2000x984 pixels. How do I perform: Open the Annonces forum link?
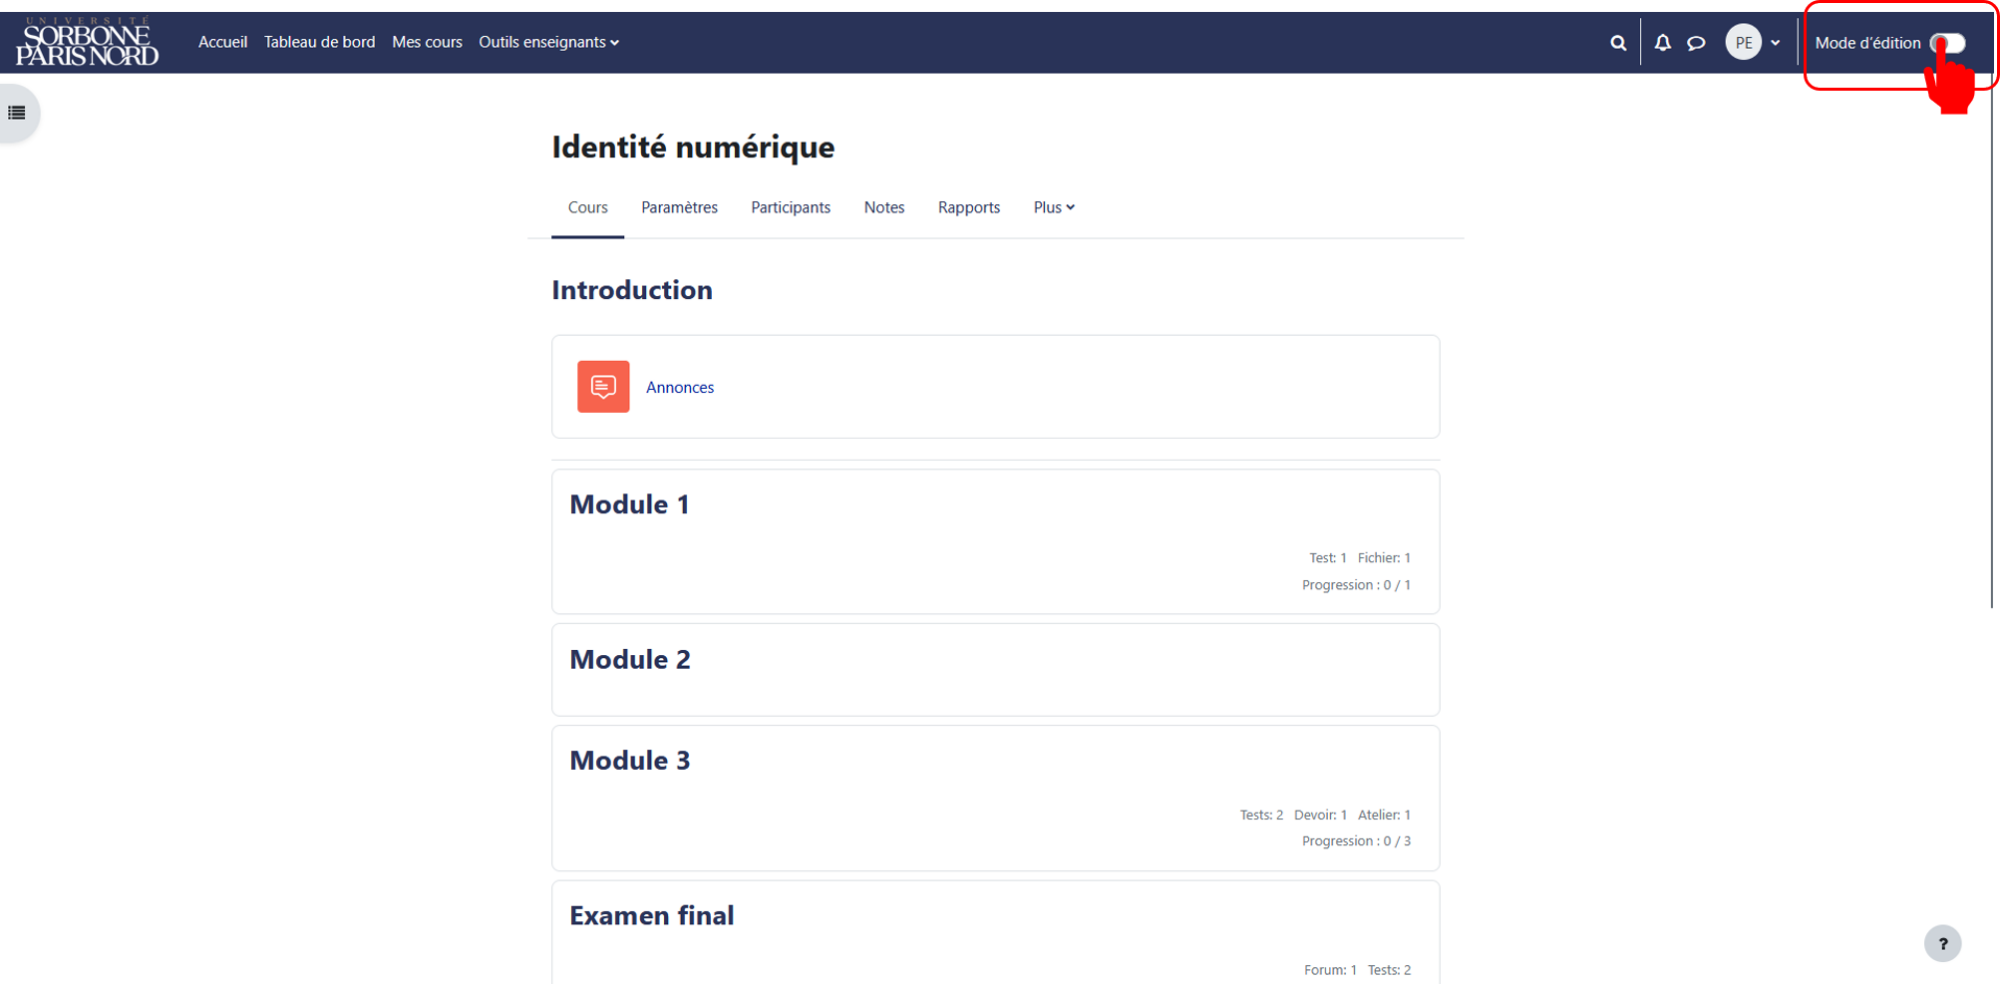click(680, 387)
